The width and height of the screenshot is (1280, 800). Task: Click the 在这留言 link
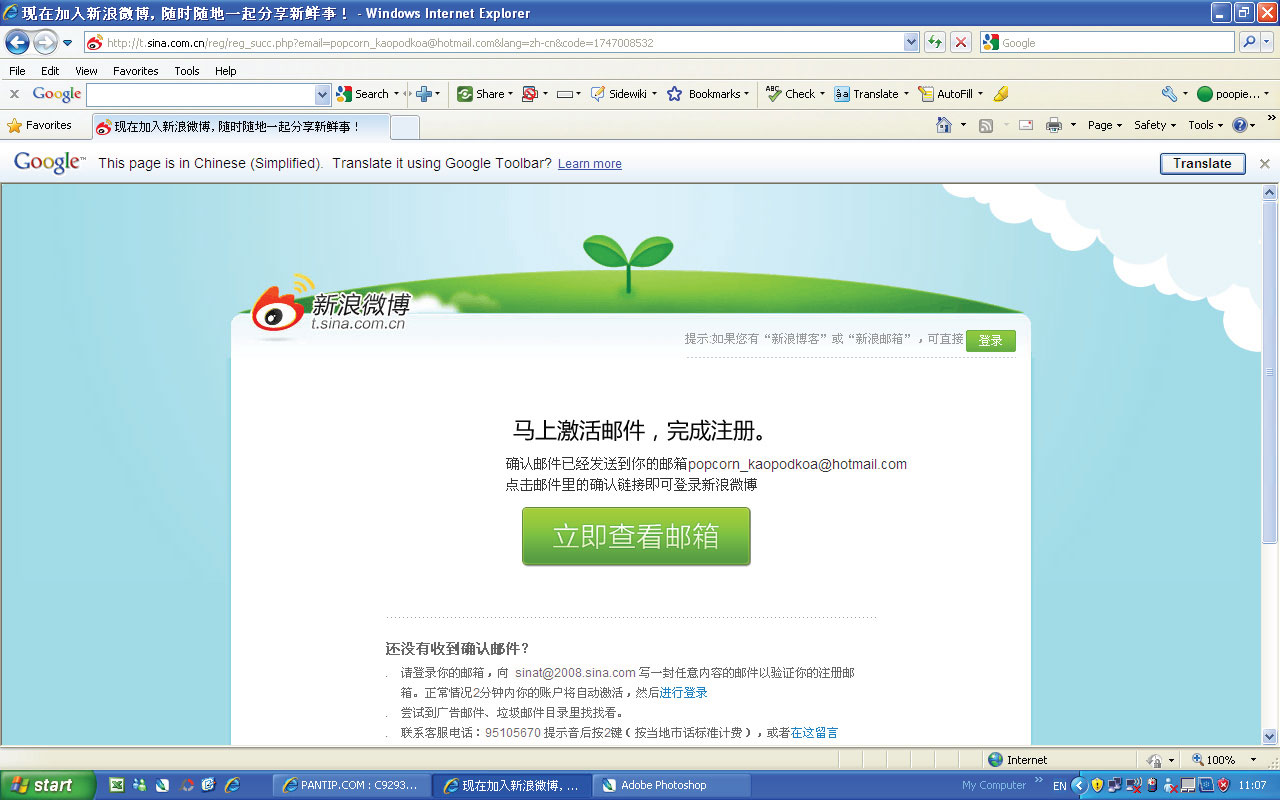point(814,733)
